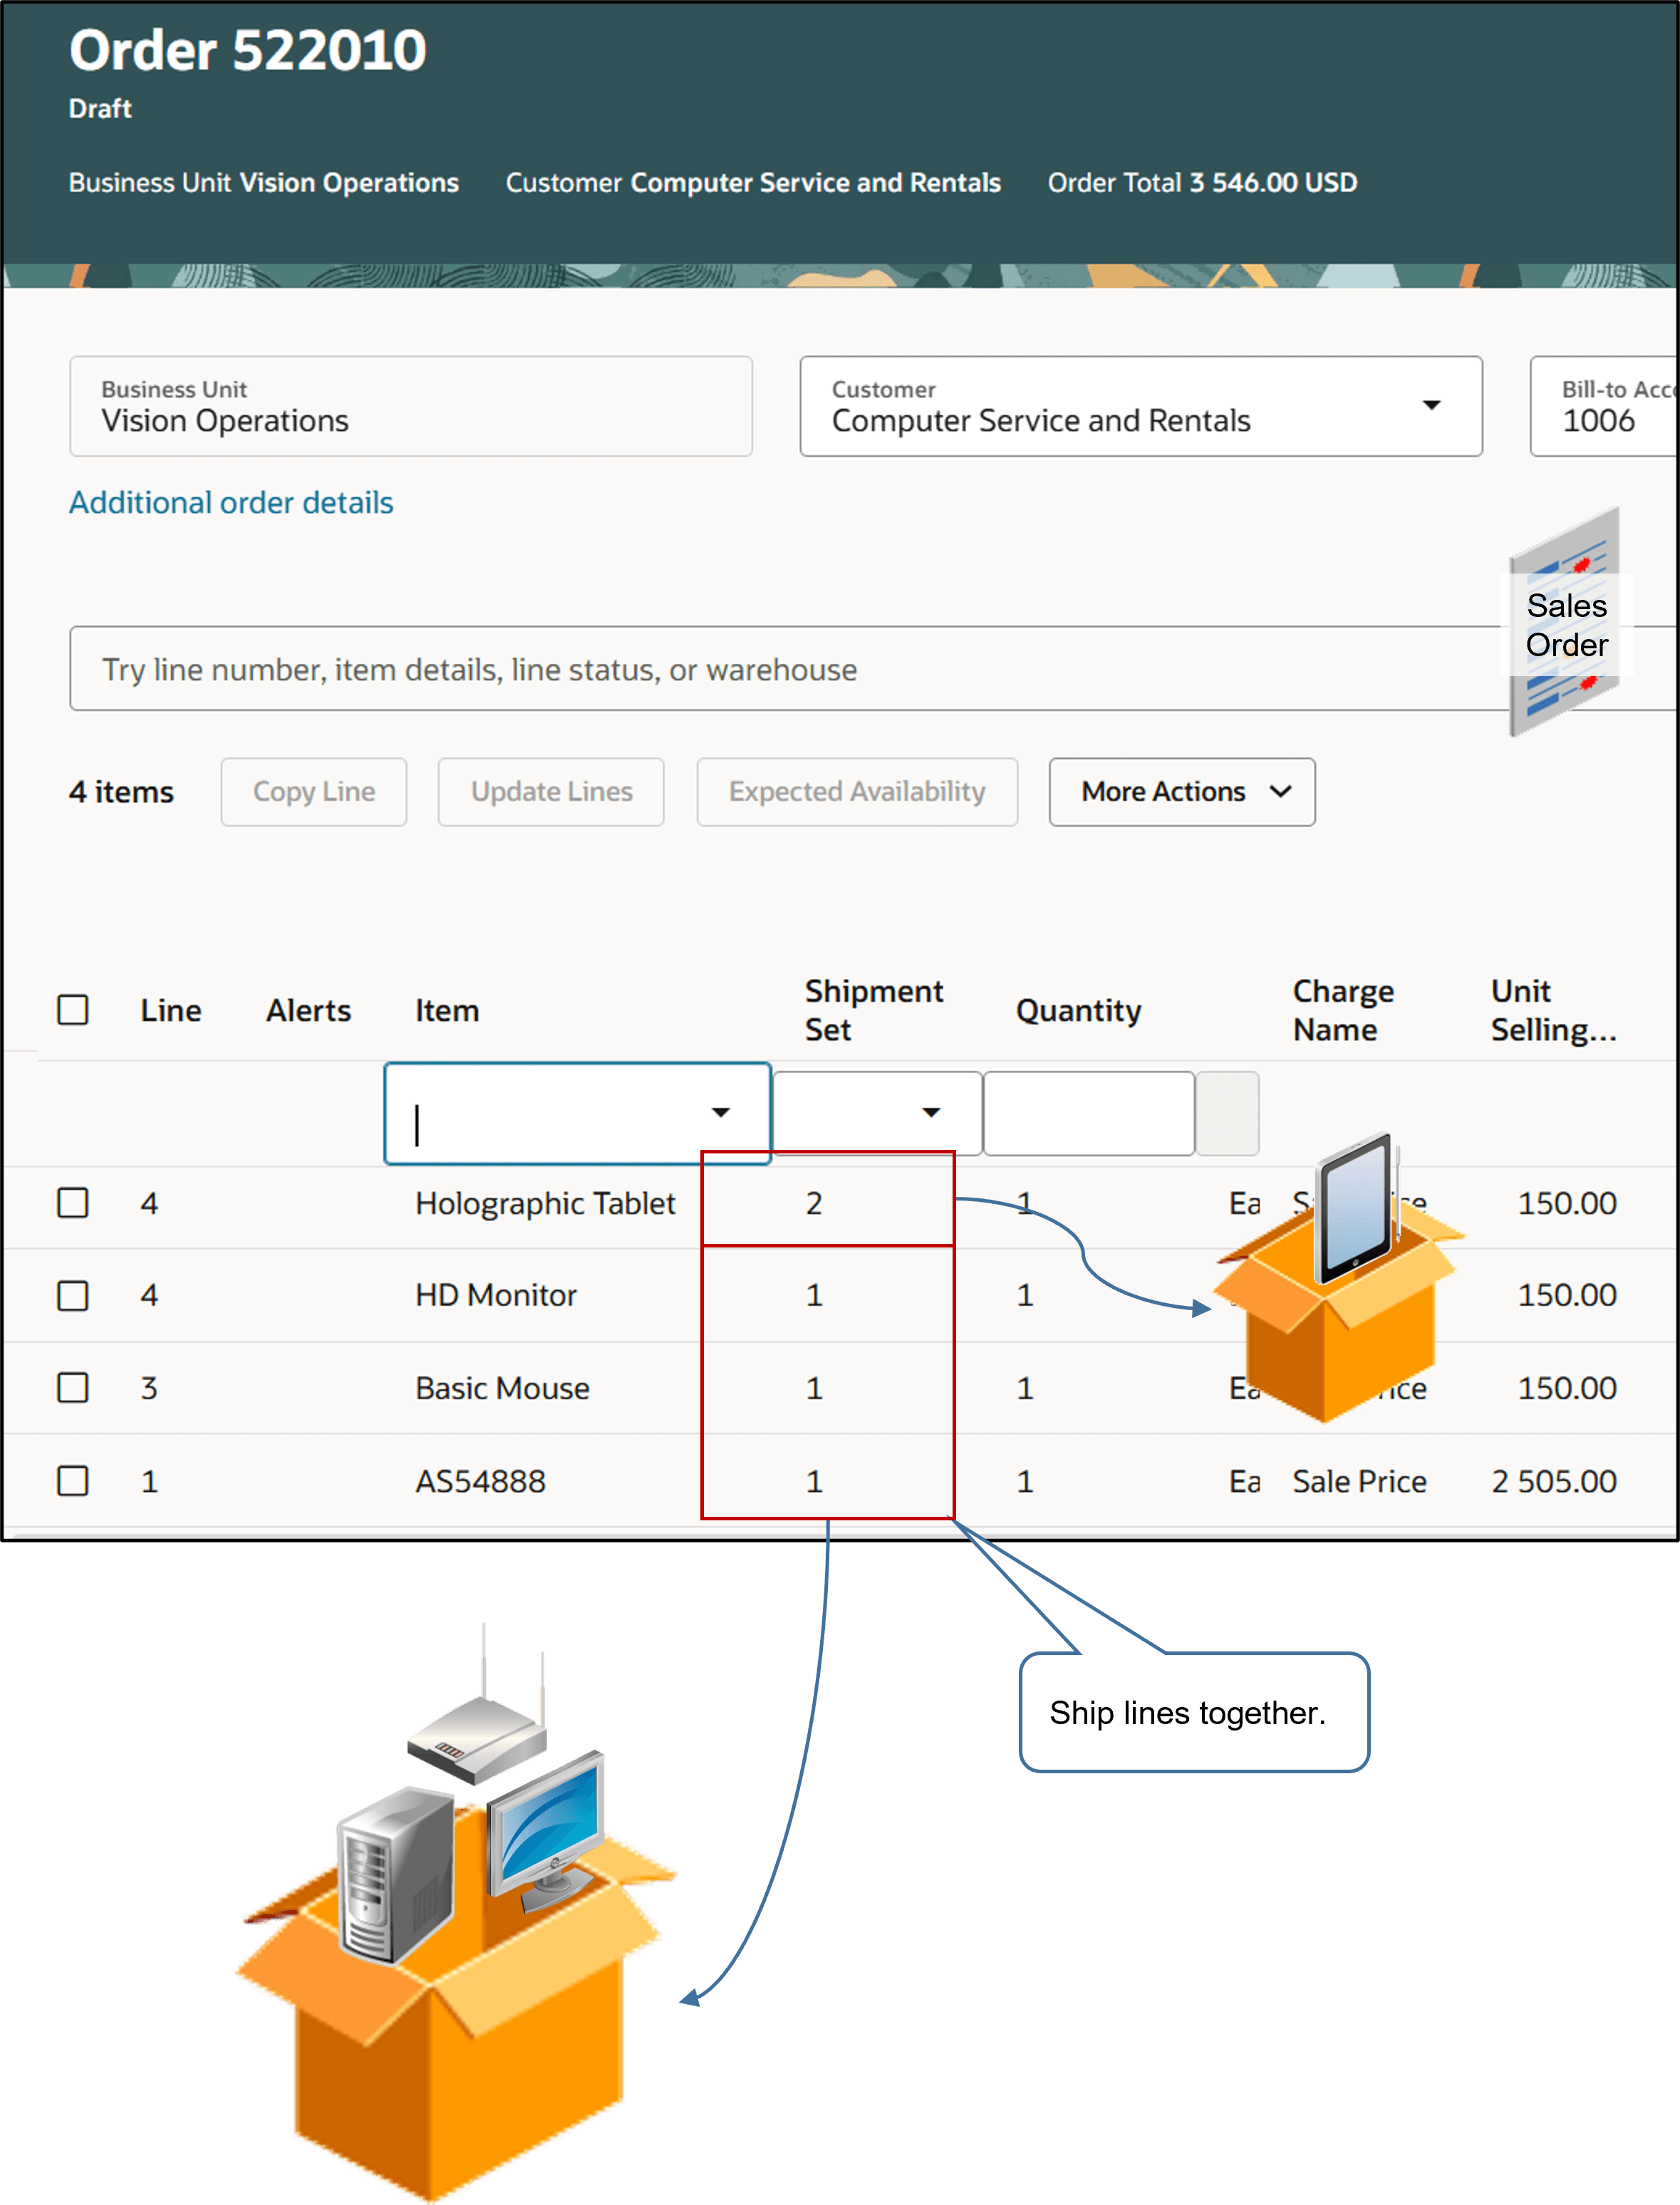Click the Copy Line button
The image size is (1680, 2205).
tap(313, 792)
